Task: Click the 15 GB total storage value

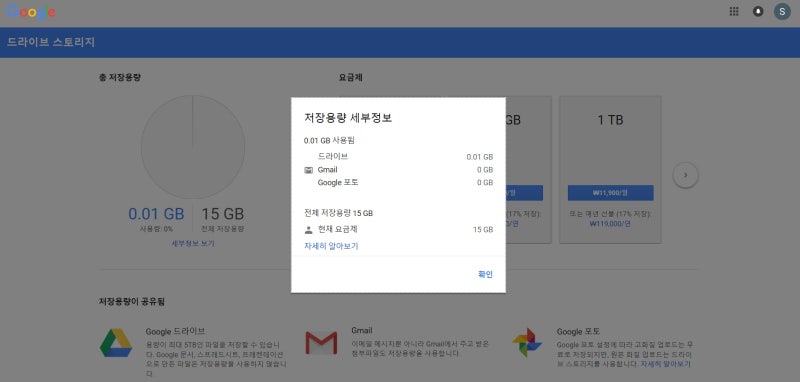Action: point(222,214)
